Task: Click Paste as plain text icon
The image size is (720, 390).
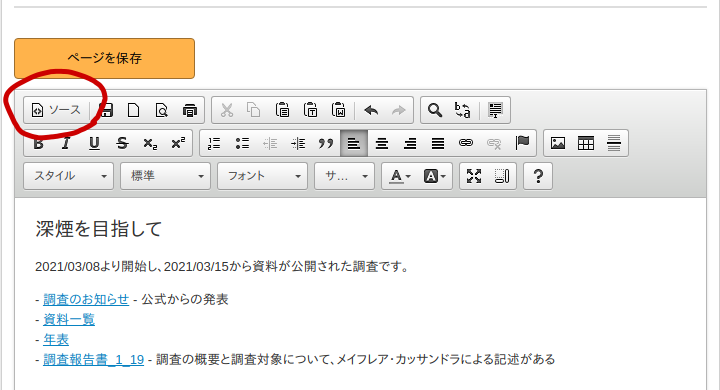Action: click(x=310, y=110)
